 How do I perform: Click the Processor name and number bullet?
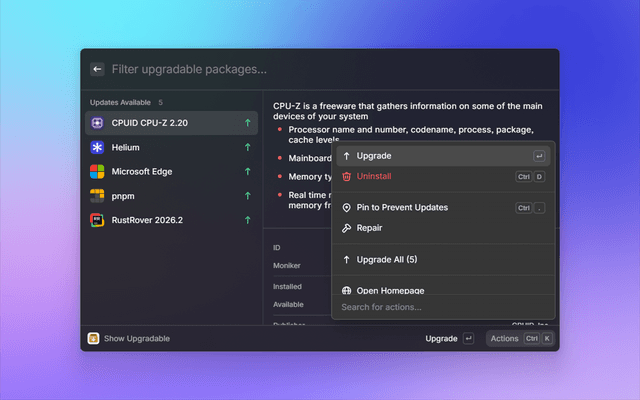coord(411,135)
